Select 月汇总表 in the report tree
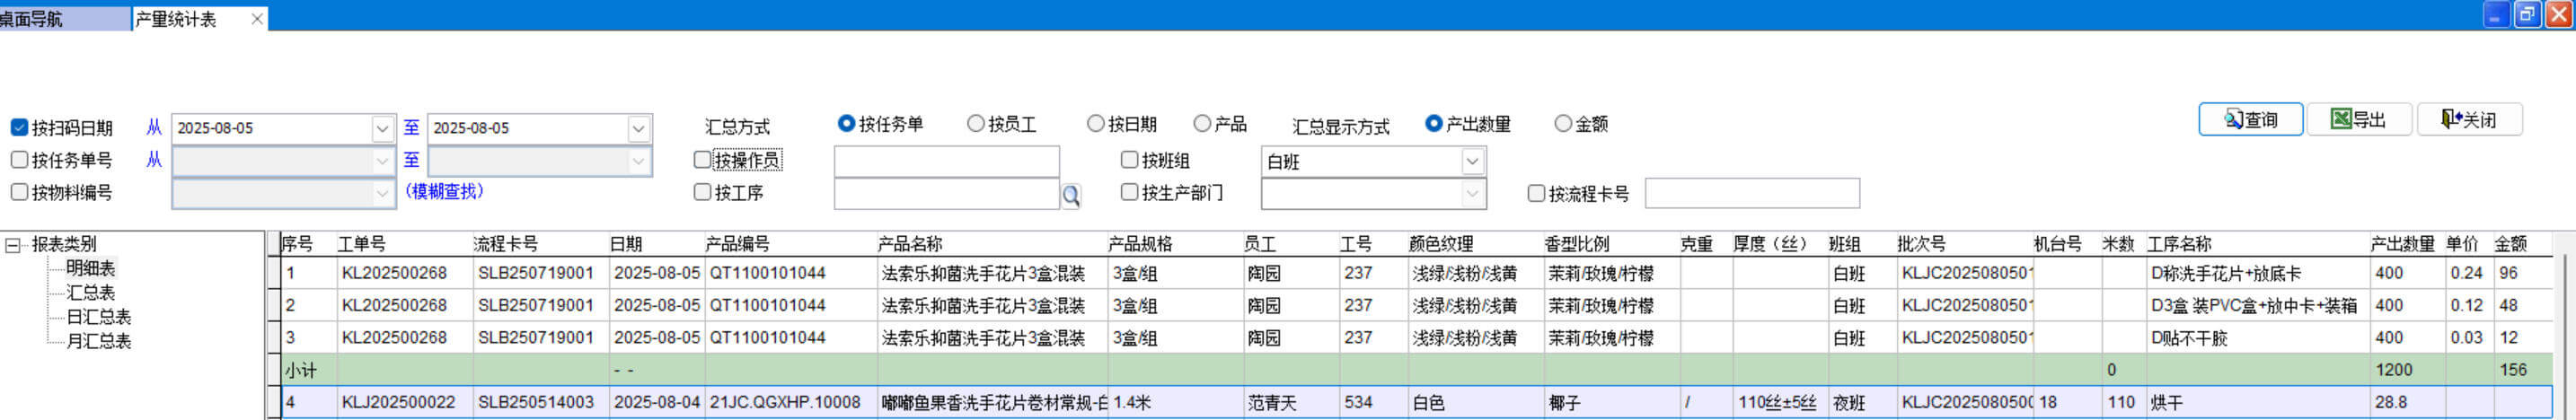Viewport: 2576px width, 420px height. click(98, 341)
